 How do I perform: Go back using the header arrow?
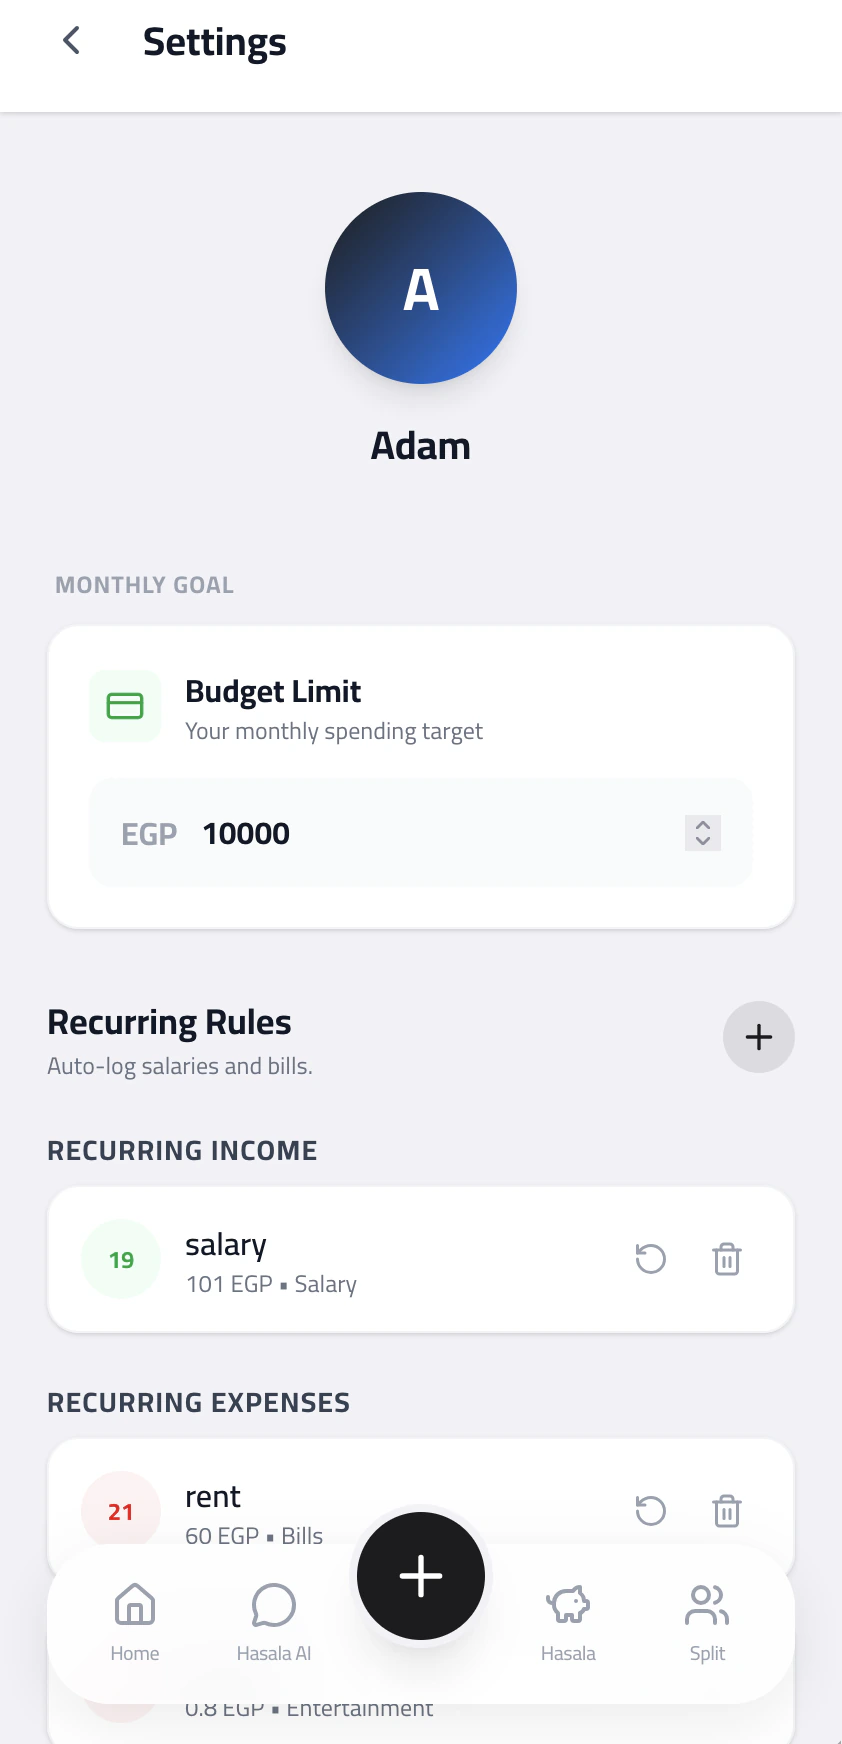(71, 41)
